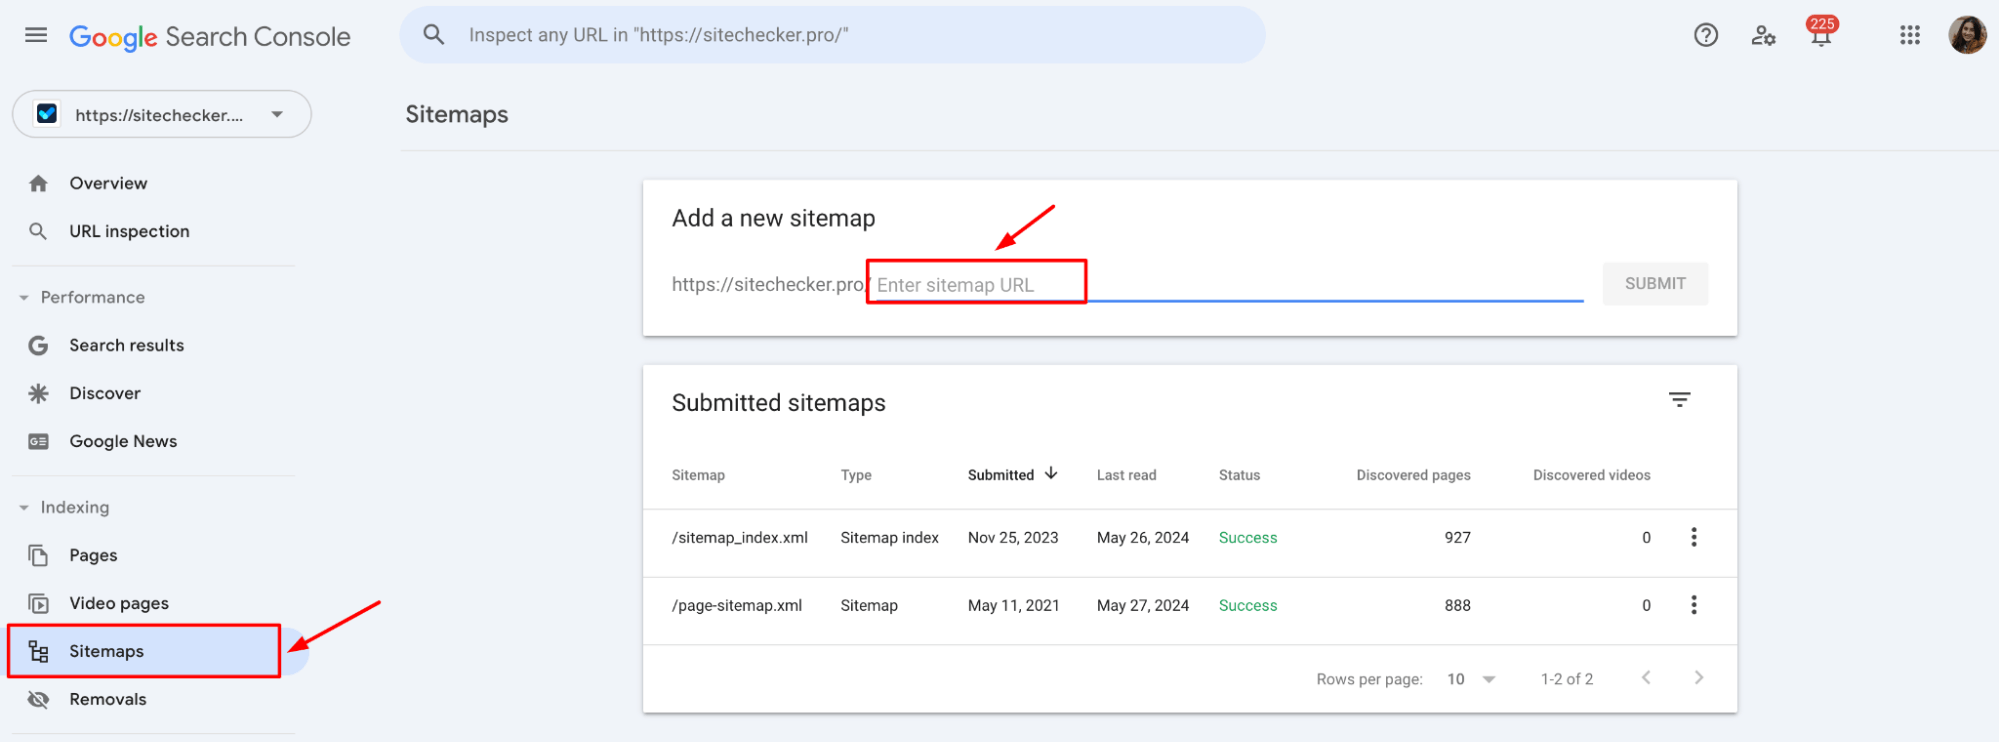
Task: Go to next page of sitemaps table
Action: pyautogui.click(x=1699, y=678)
